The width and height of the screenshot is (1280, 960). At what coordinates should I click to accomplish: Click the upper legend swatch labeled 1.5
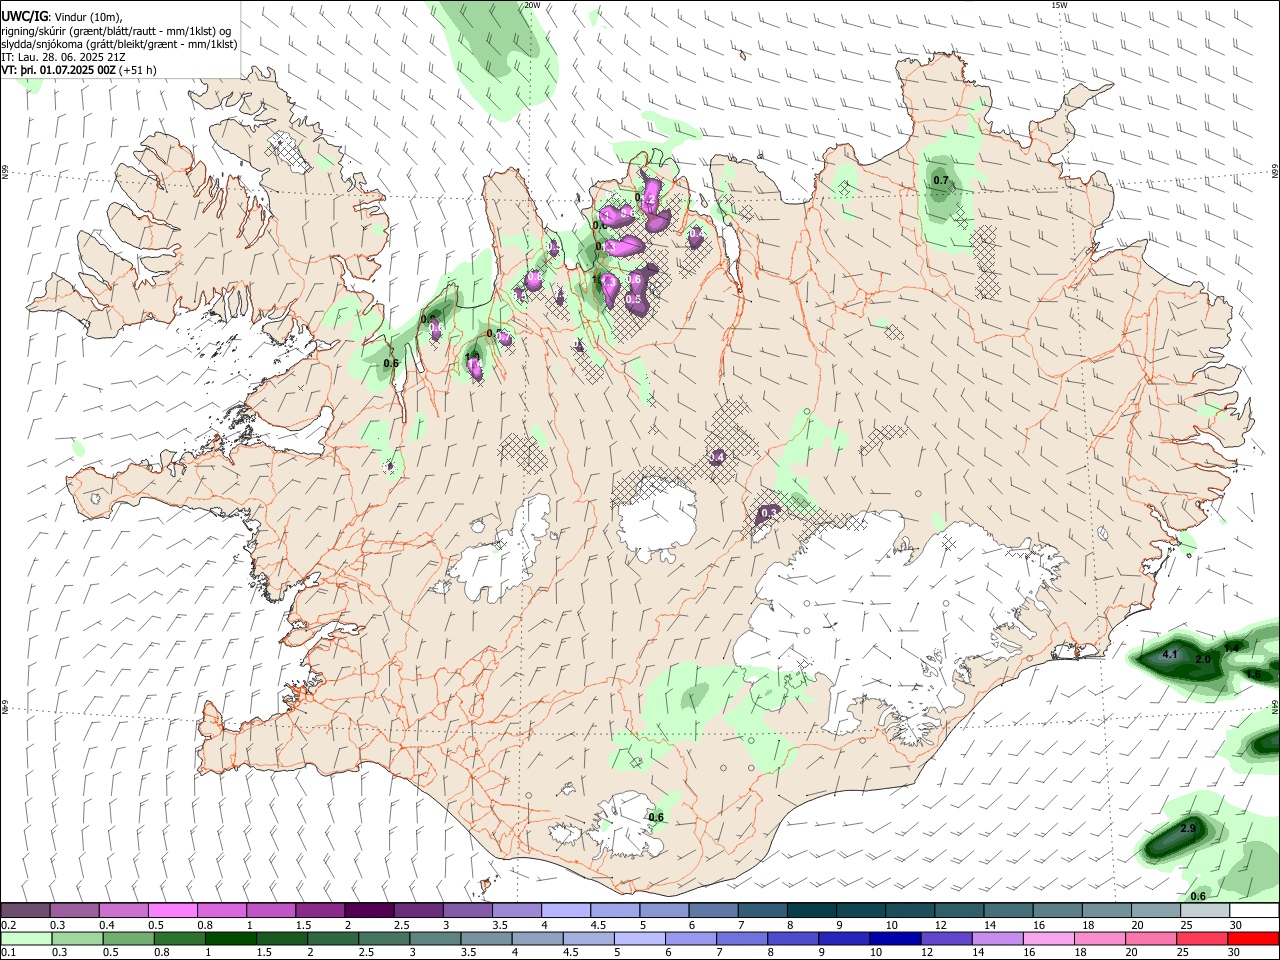tap(319, 910)
